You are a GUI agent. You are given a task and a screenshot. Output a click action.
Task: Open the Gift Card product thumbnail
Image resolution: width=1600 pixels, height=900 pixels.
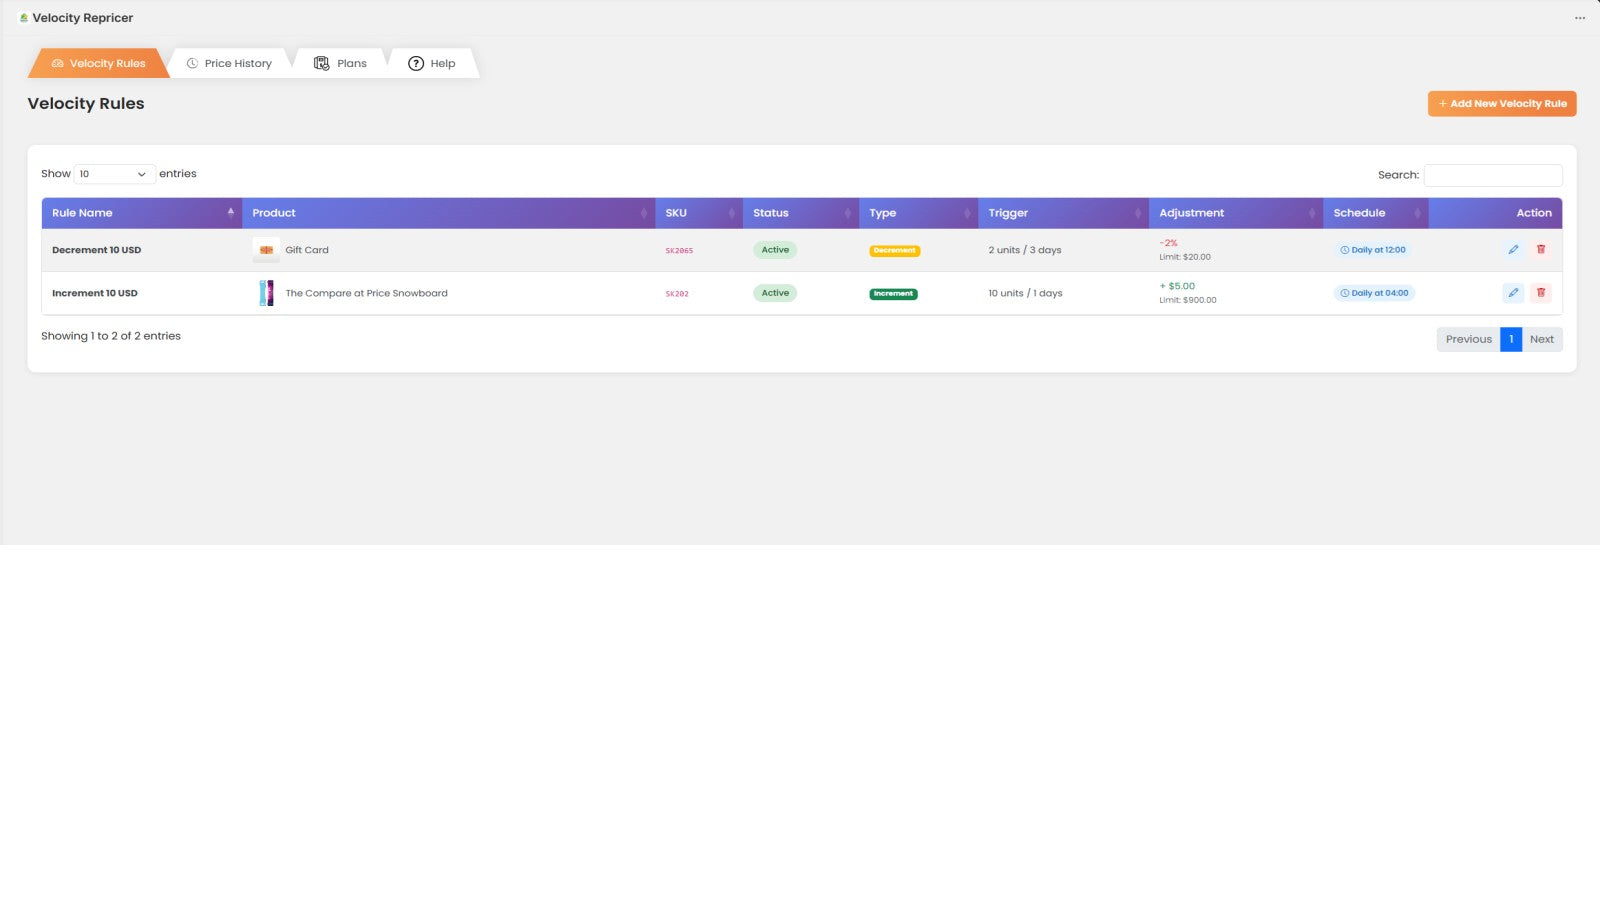click(x=266, y=250)
